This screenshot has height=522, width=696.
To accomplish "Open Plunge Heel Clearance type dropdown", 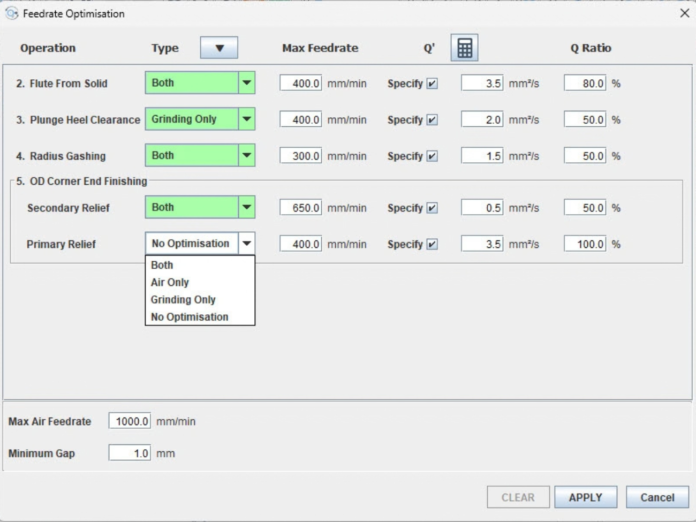I will pyautogui.click(x=246, y=119).
